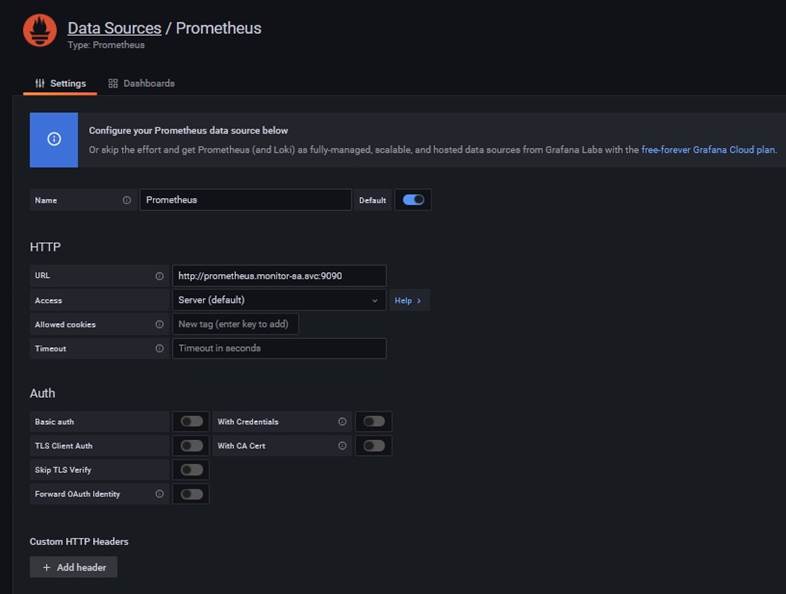Expand the Access Help section

tap(408, 300)
